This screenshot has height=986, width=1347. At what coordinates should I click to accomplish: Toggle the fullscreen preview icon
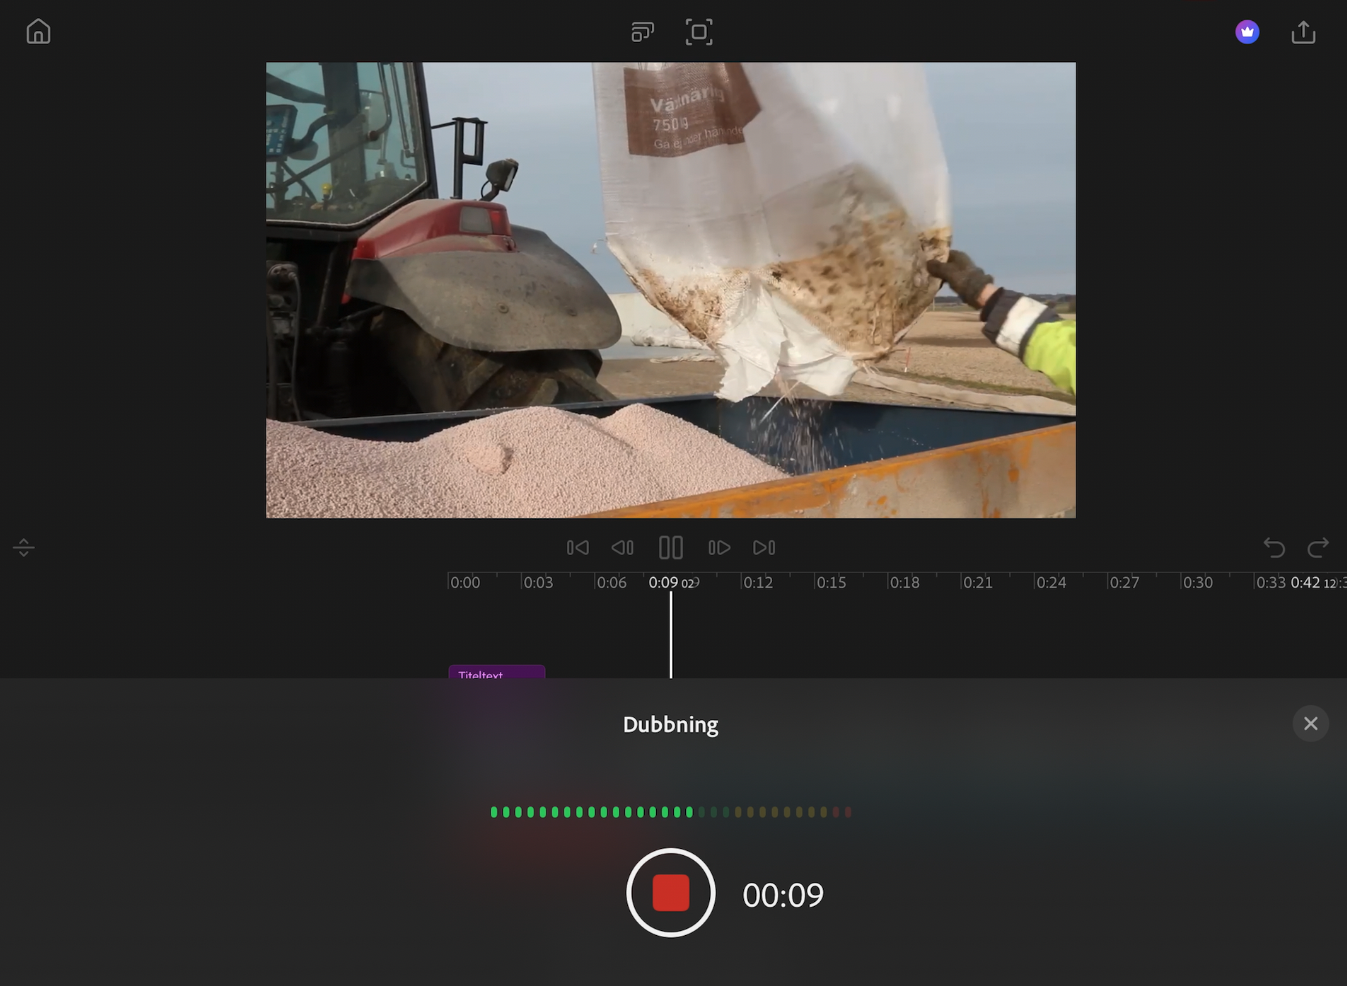[699, 32]
